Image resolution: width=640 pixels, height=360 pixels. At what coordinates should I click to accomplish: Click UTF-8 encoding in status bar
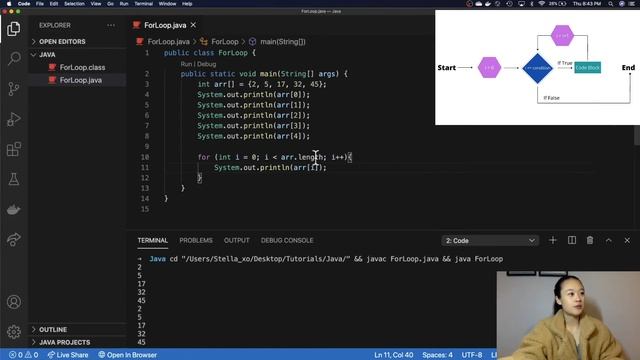(x=471, y=355)
